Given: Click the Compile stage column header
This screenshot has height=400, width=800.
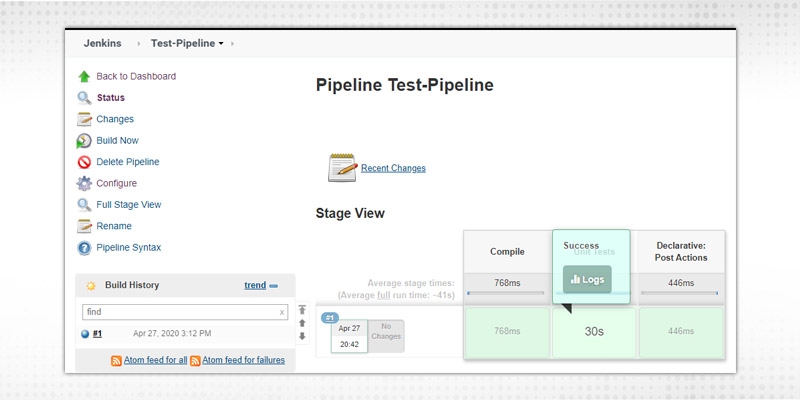Looking at the screenshot, I should (507, 252).
